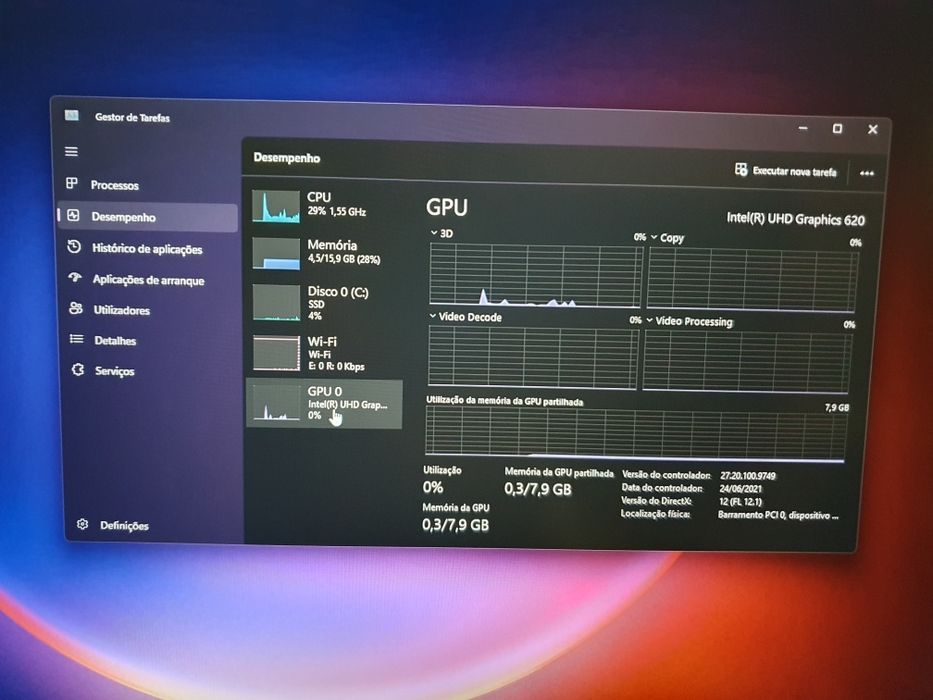The width and height of the screenshot is (933, 700).
Task: Click the Aplicações de arranque icon
Action: [x=75, y=277]
